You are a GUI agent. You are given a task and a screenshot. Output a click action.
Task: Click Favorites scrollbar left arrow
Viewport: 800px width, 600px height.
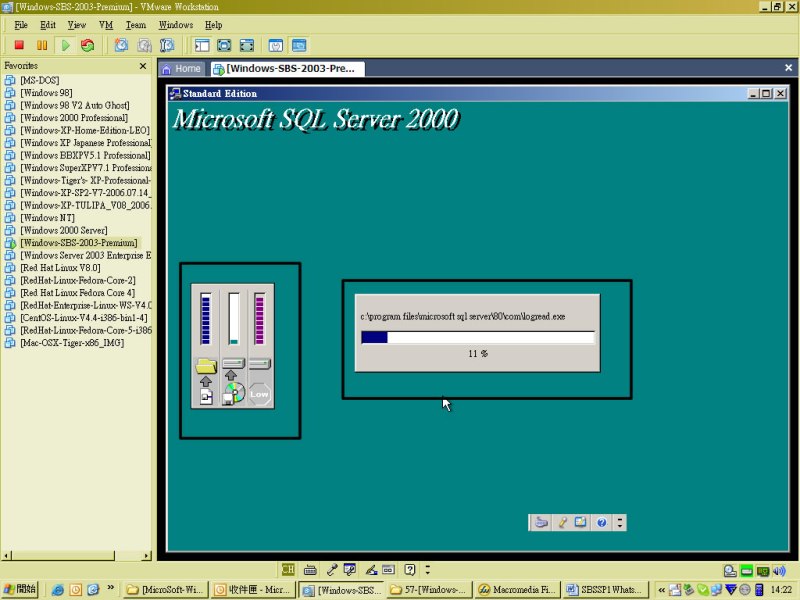coord(6,555)
